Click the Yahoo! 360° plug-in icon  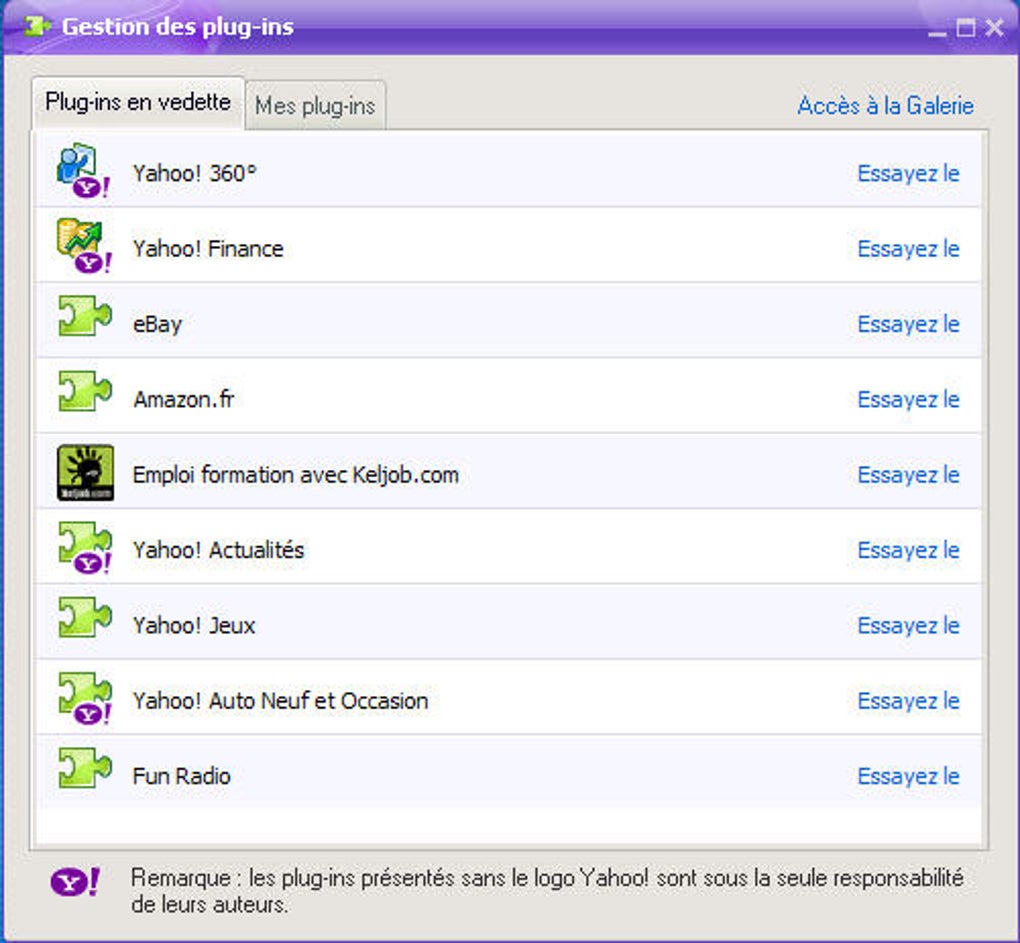pos(84,171)
